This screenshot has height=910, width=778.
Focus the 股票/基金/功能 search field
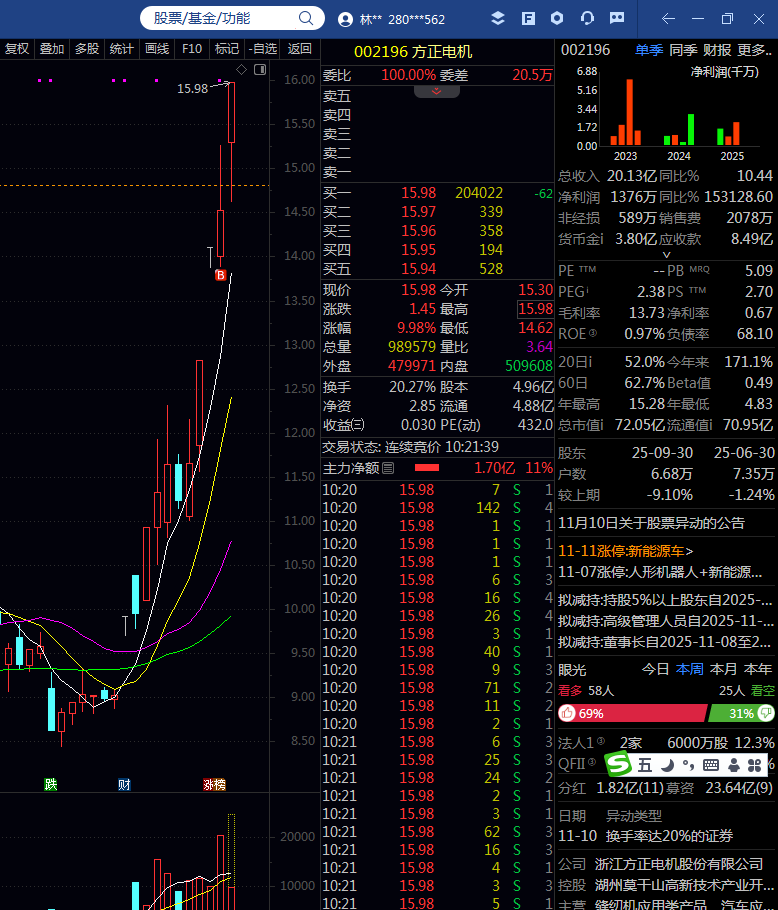[x=232, y=18]
